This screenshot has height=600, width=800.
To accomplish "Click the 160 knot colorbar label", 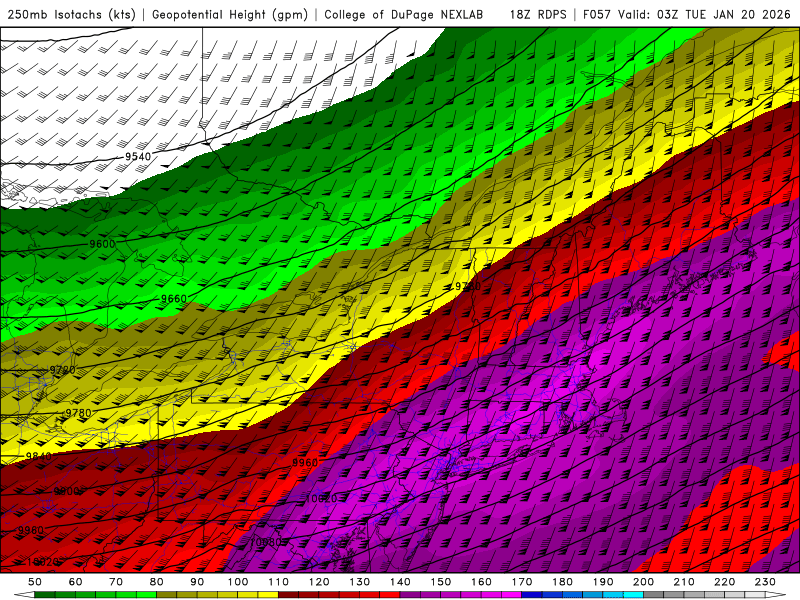I will [481, 582].
